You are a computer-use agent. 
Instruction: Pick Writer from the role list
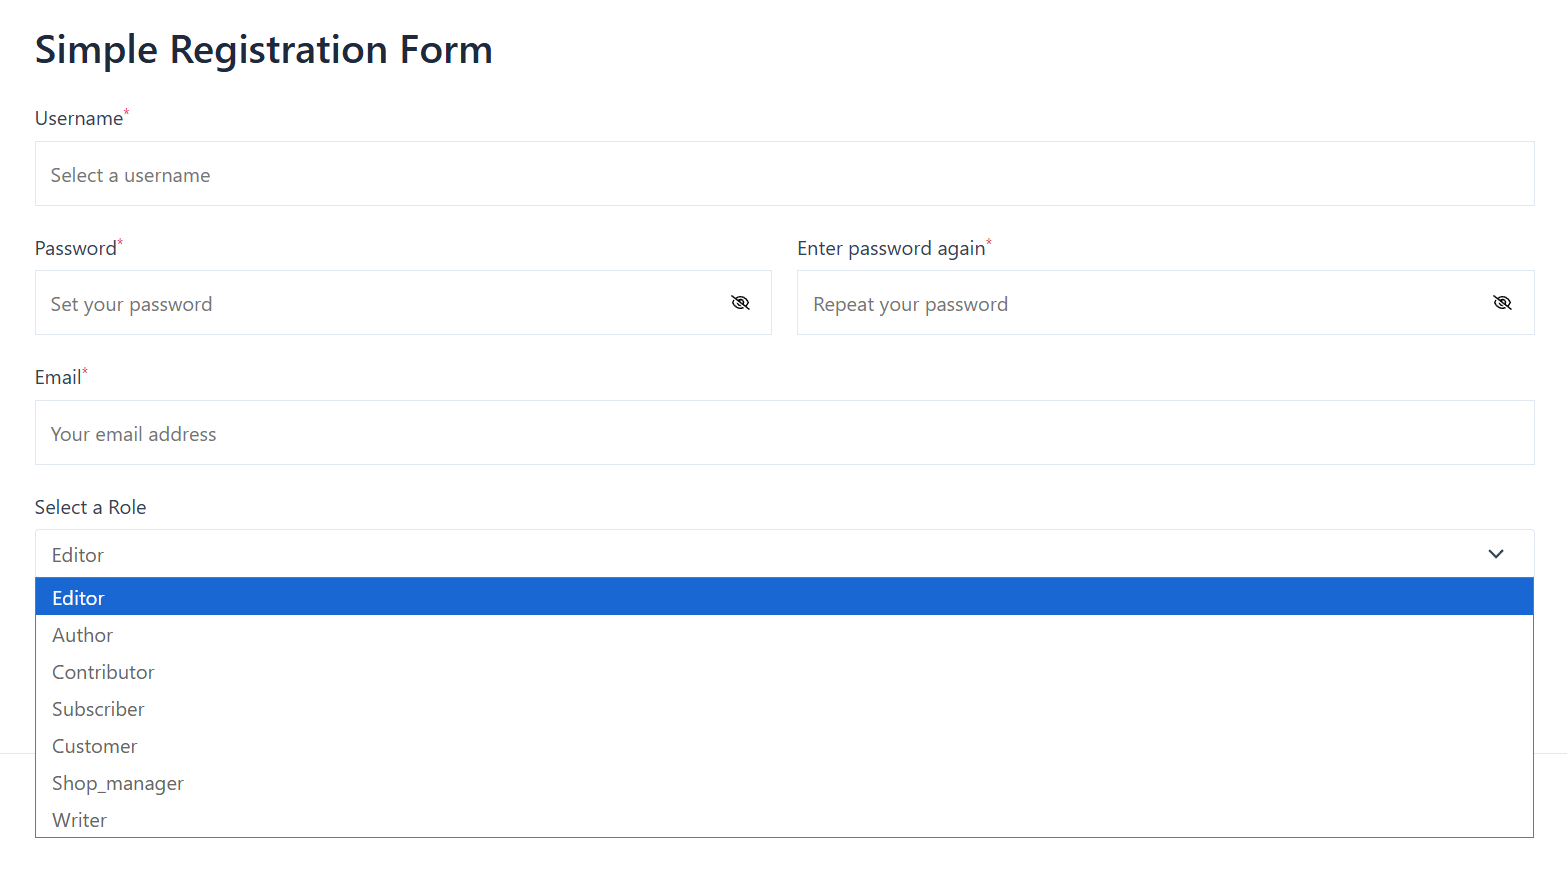coord(80,820)
